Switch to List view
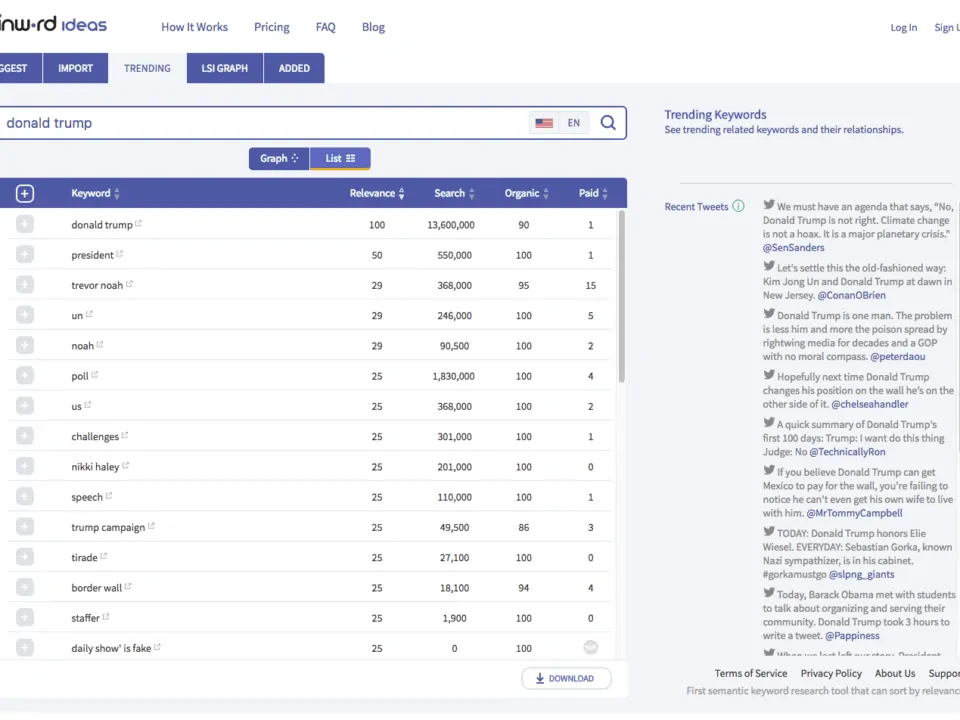960x720 pixels. coord(340,159)
